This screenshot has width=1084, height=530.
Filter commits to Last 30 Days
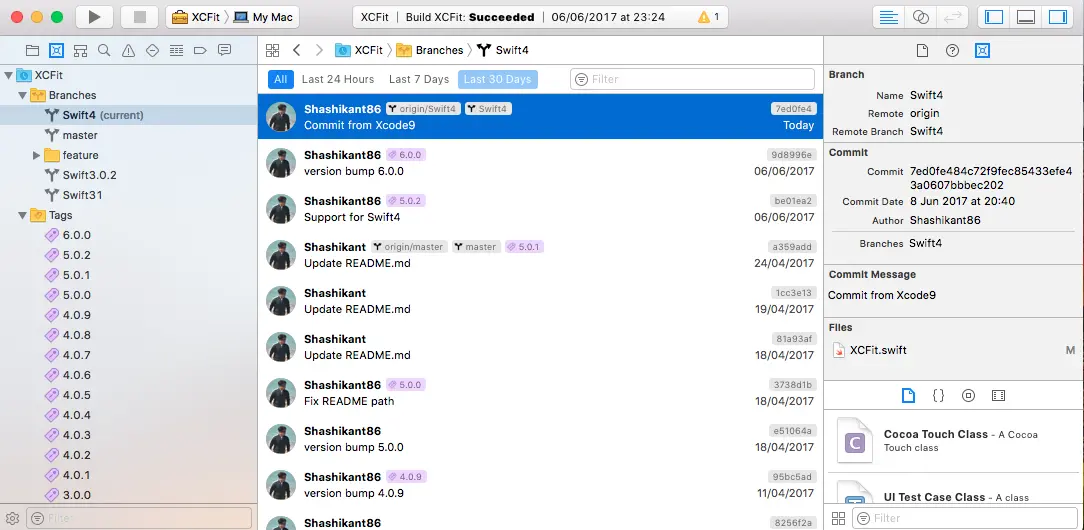[498, 79]
